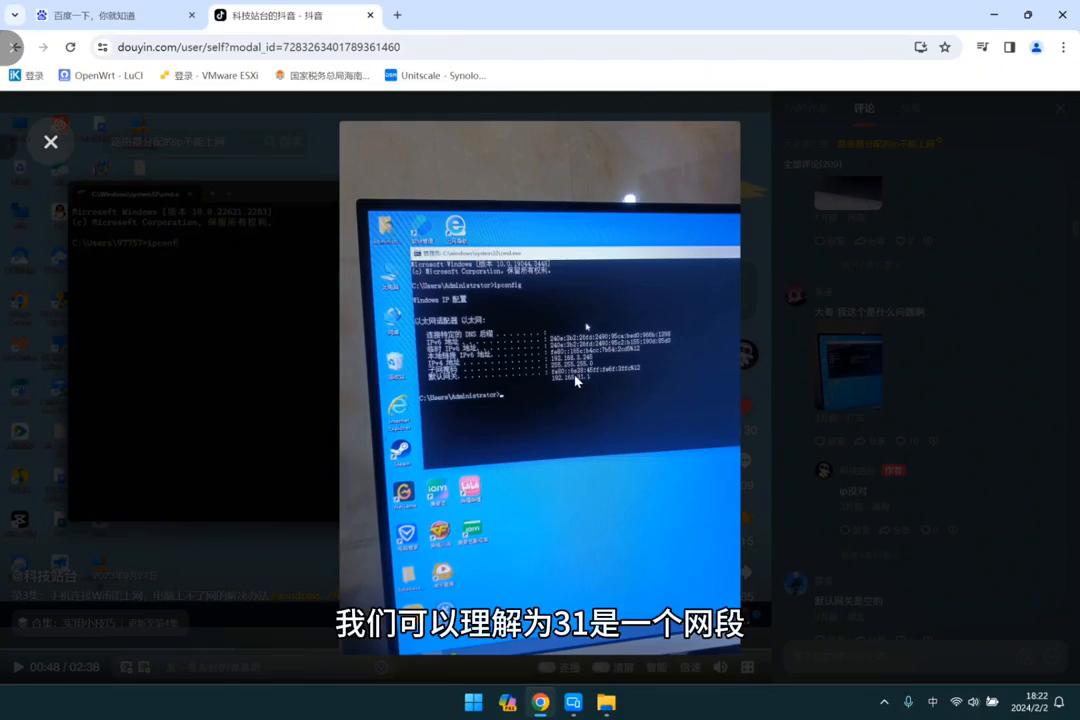This screenshot has width=1080, height=720.
Task: Bookmark this page with the star icon
Action: click(x=945, y=47)
